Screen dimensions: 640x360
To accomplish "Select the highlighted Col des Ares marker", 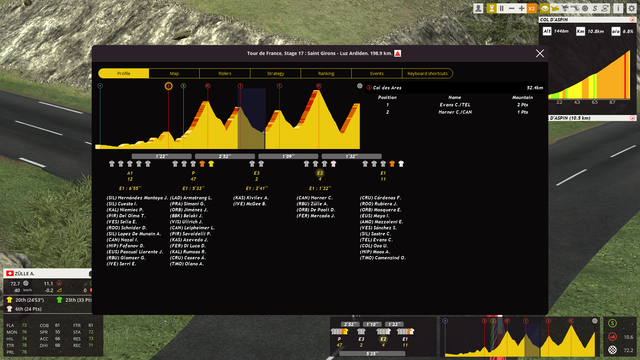I will 169,86.
